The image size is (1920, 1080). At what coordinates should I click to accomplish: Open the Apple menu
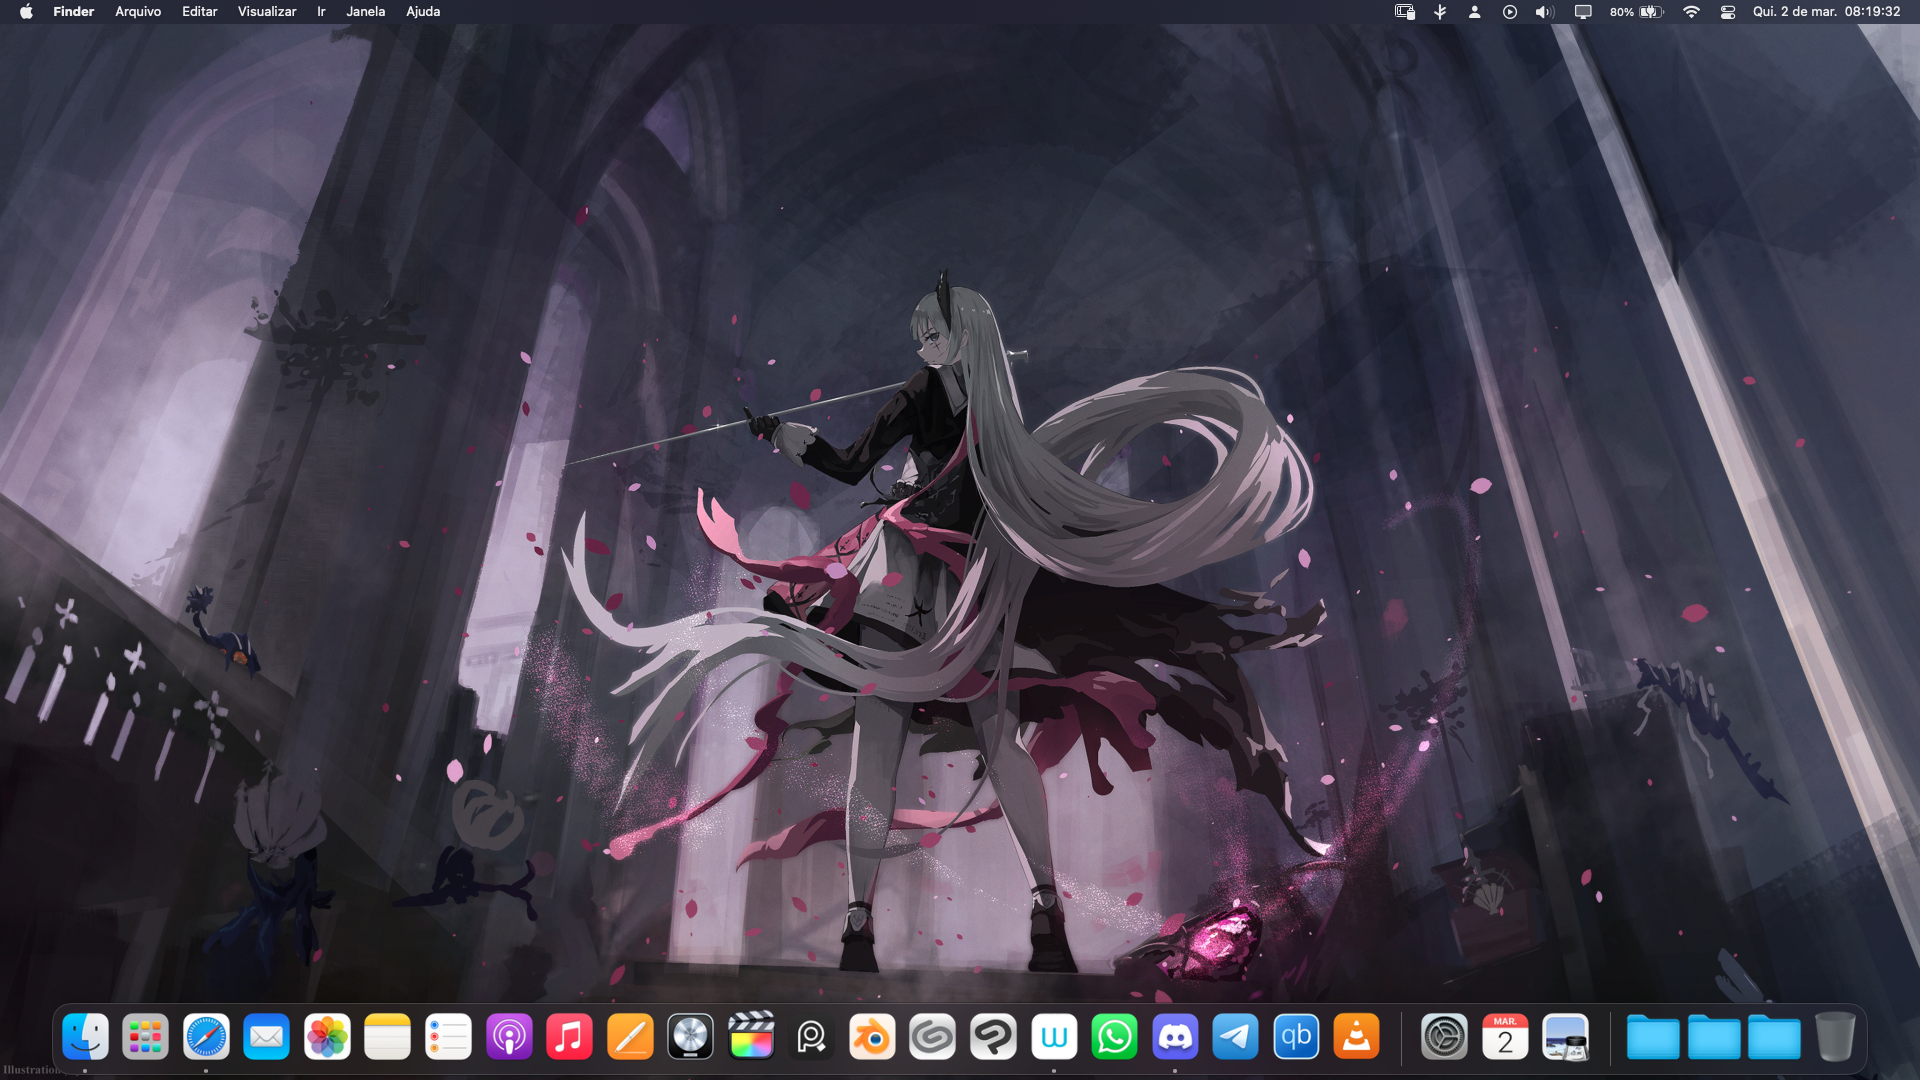pyautogui.click(x=26, y=12)
